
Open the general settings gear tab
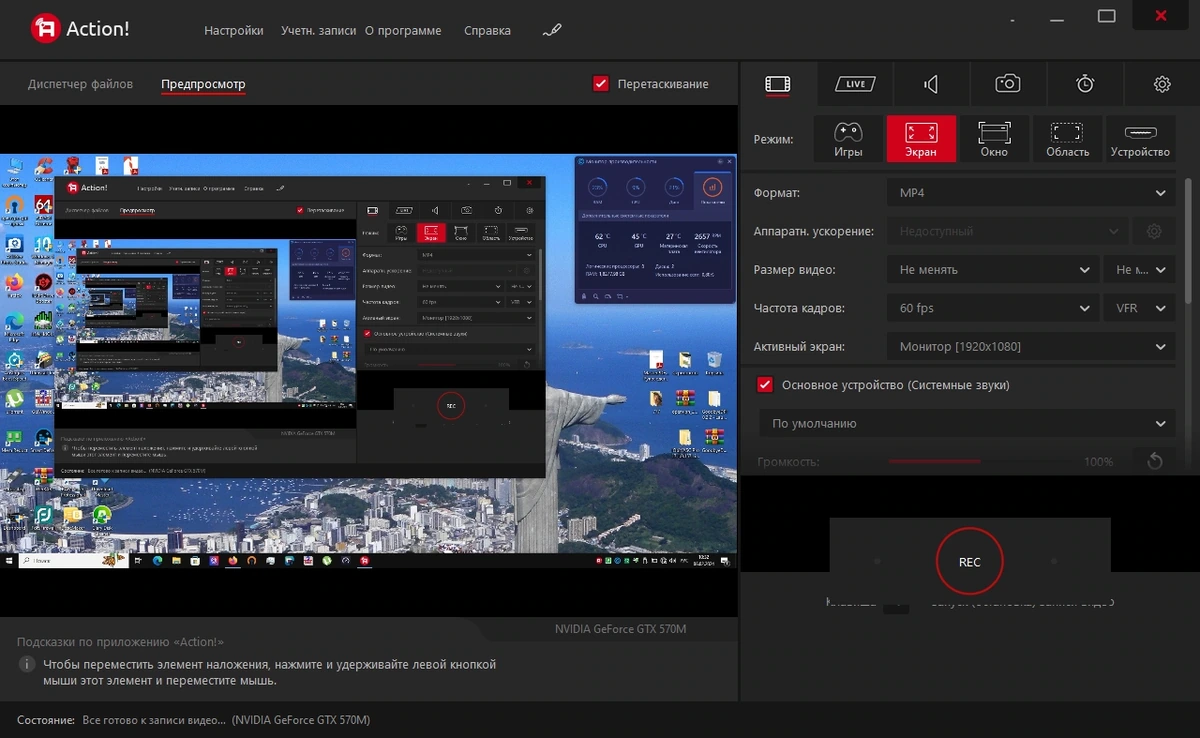coord(1162,84)
